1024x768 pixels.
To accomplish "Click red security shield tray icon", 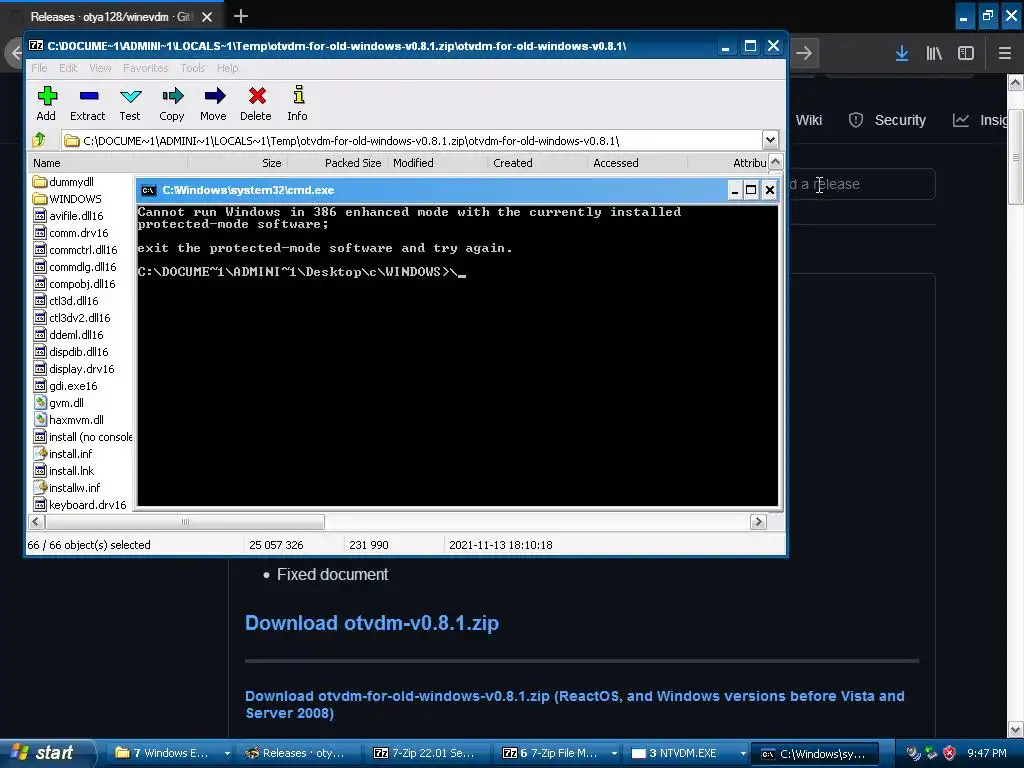I will (950, 753).
